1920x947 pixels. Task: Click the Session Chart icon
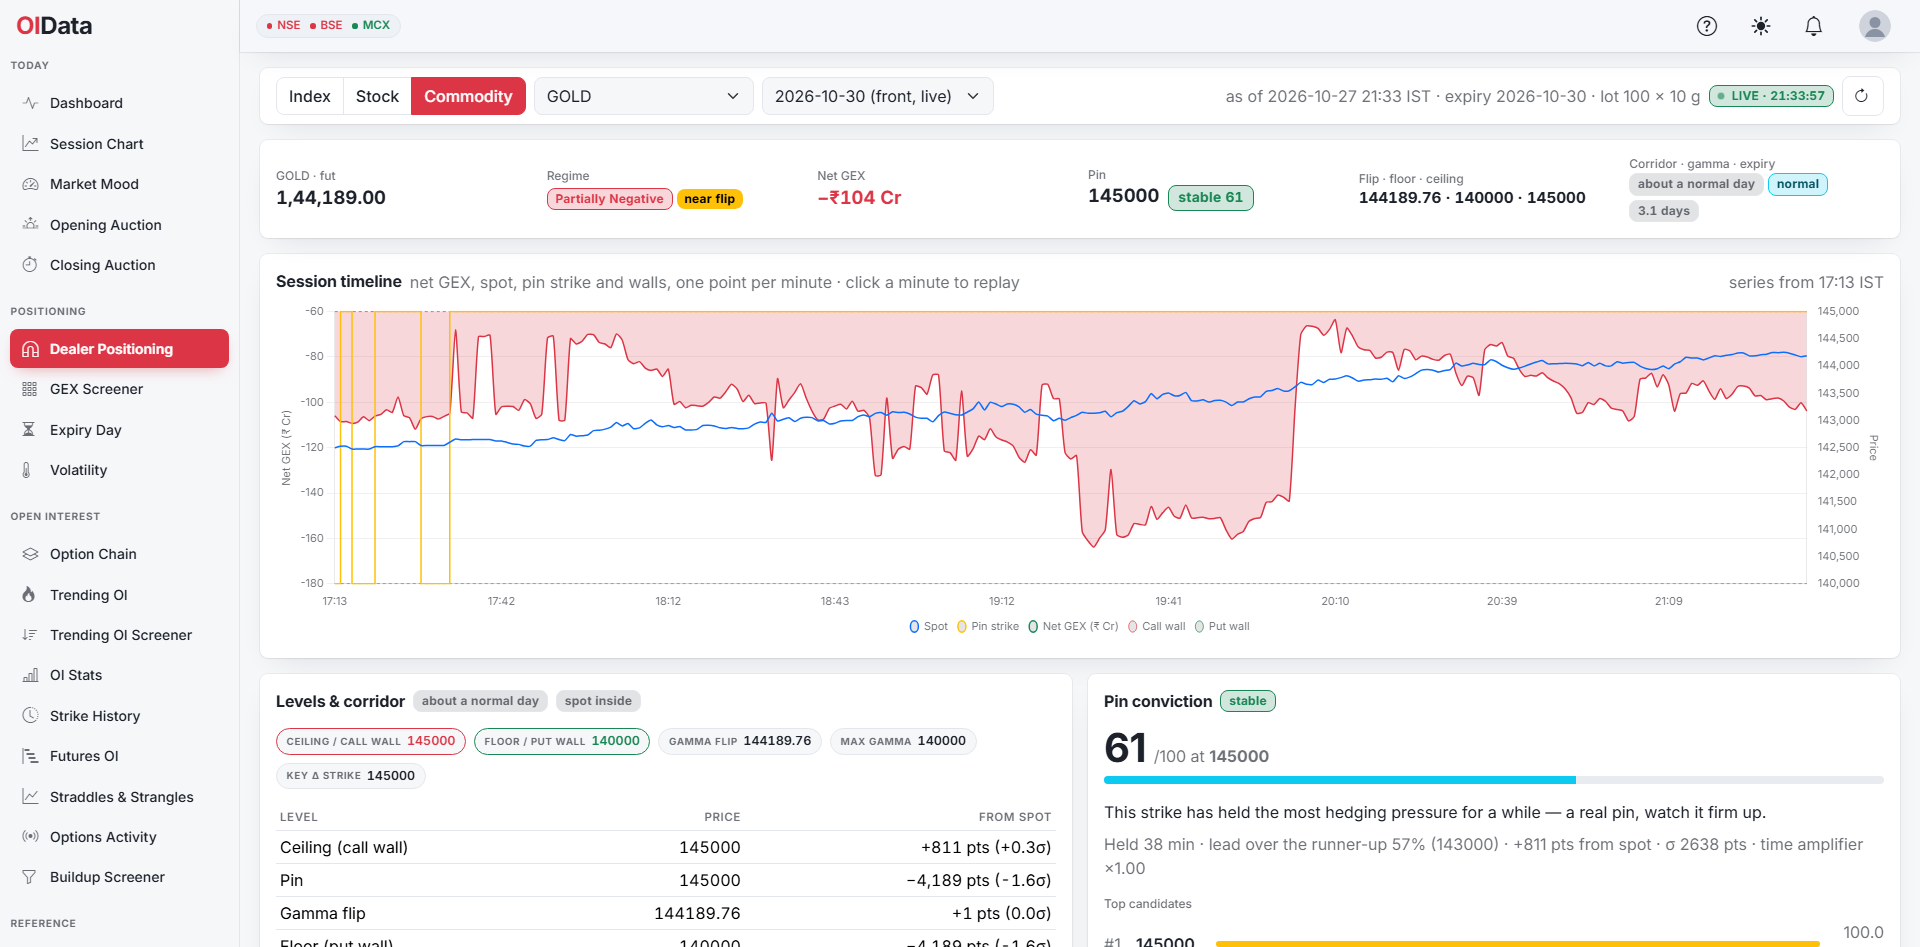(x=30, y=144)
